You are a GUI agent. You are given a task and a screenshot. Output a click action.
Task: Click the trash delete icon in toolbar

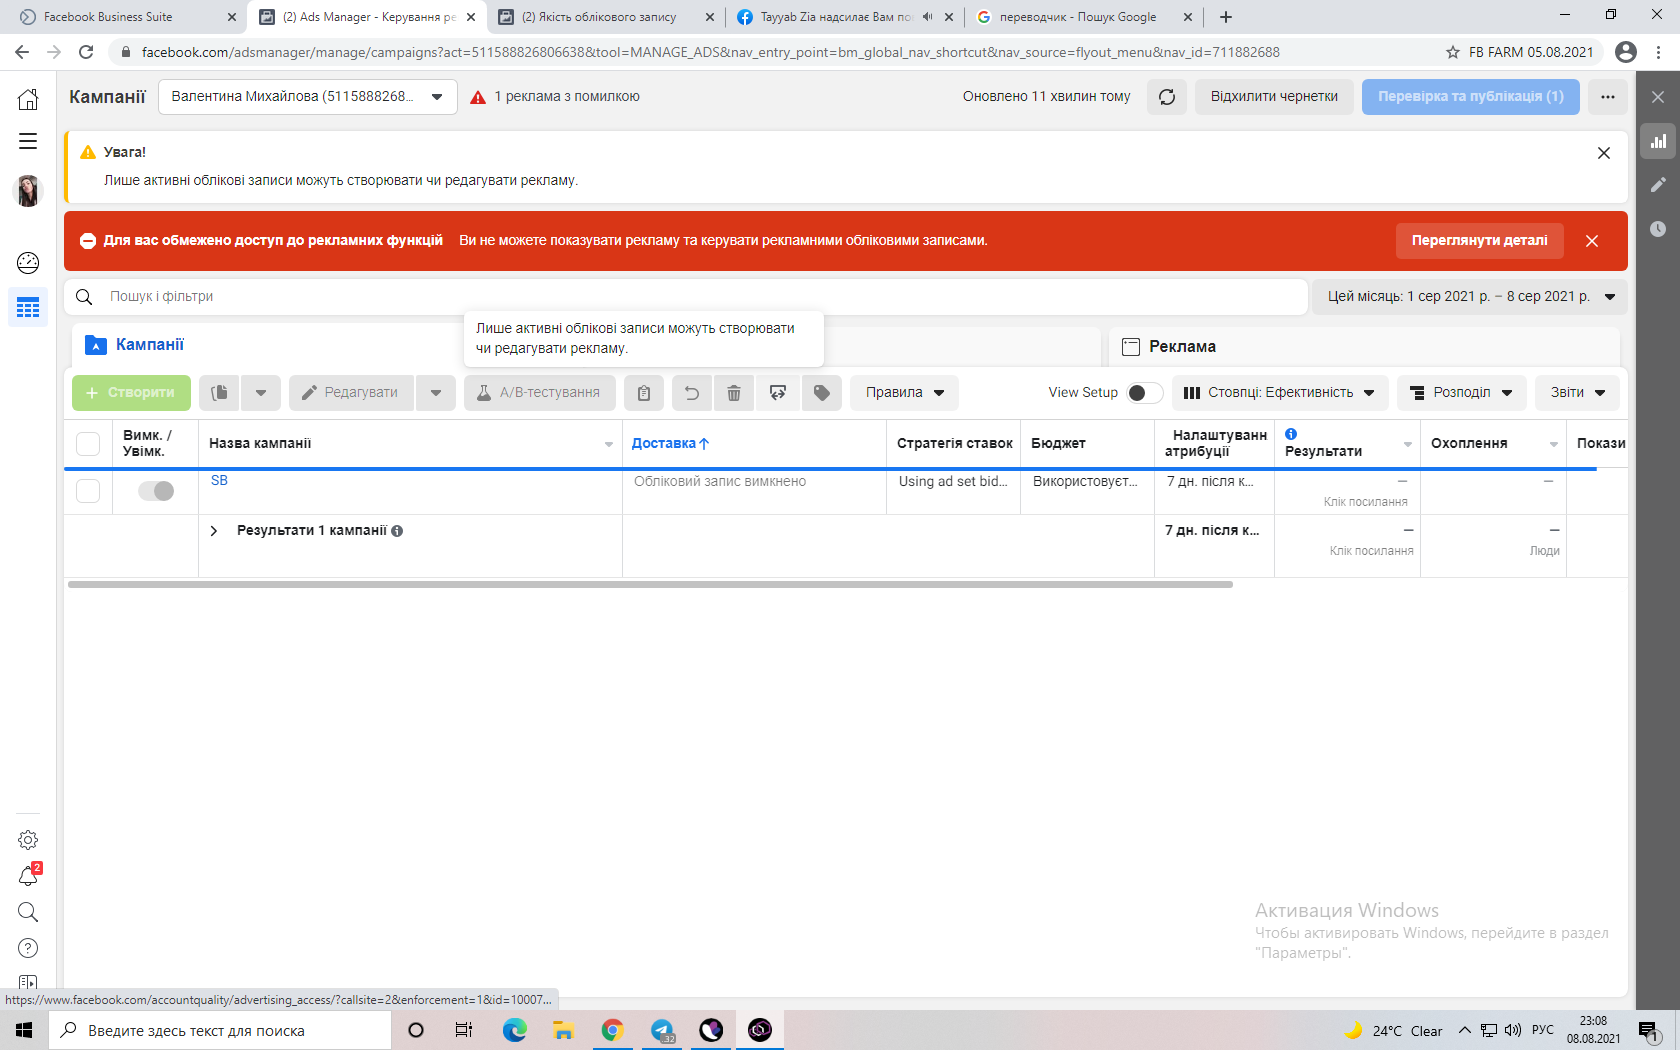click(x=734, y=393)
